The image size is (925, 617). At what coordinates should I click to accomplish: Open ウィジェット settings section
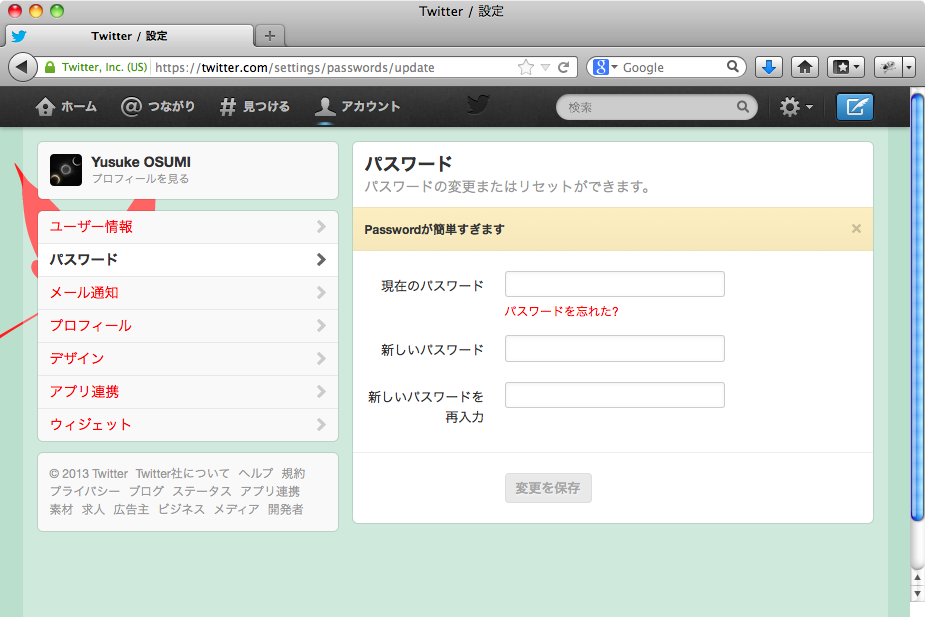click(x=188, y=425)
